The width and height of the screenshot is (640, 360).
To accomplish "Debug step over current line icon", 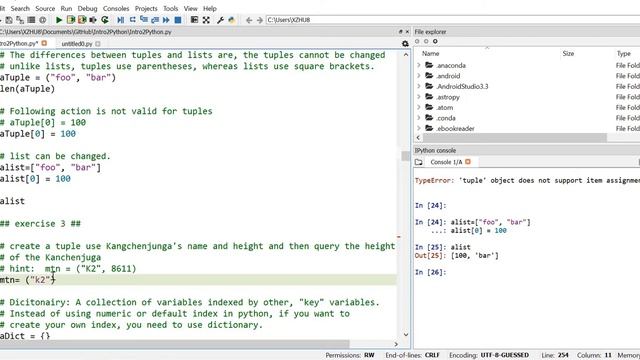I will 132,20.
